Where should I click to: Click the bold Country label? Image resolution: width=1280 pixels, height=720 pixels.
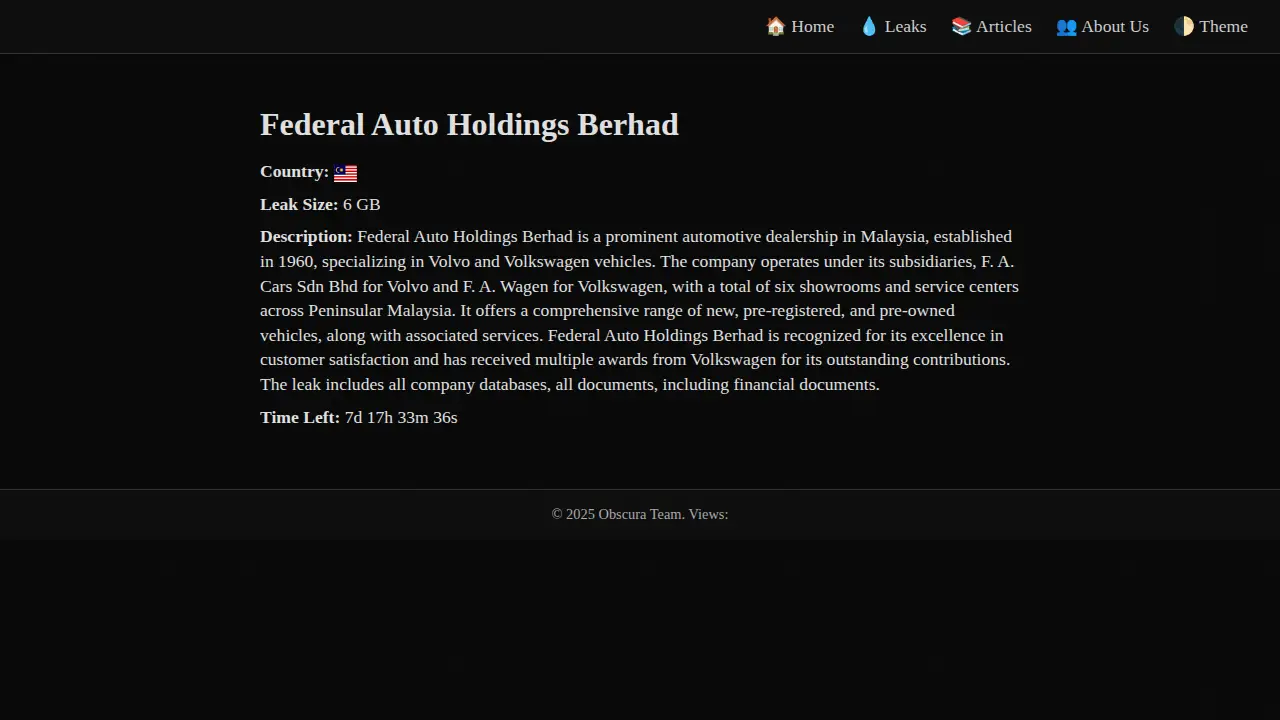pos(294,172)
